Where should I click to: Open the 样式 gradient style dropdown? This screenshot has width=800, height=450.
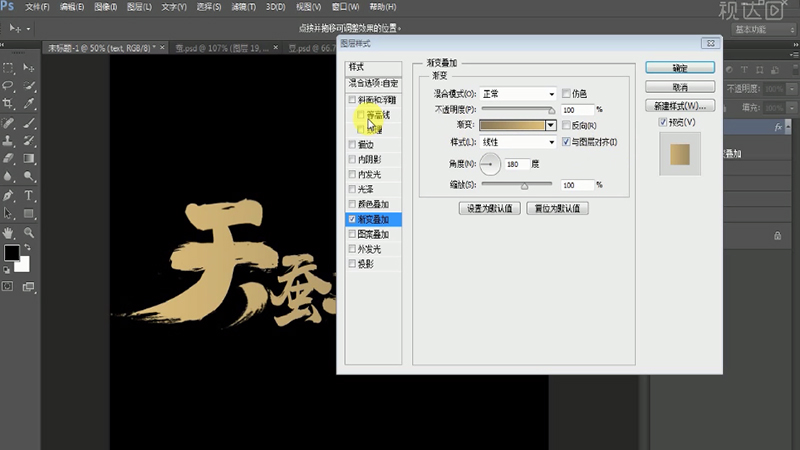[x=518, y=142]
